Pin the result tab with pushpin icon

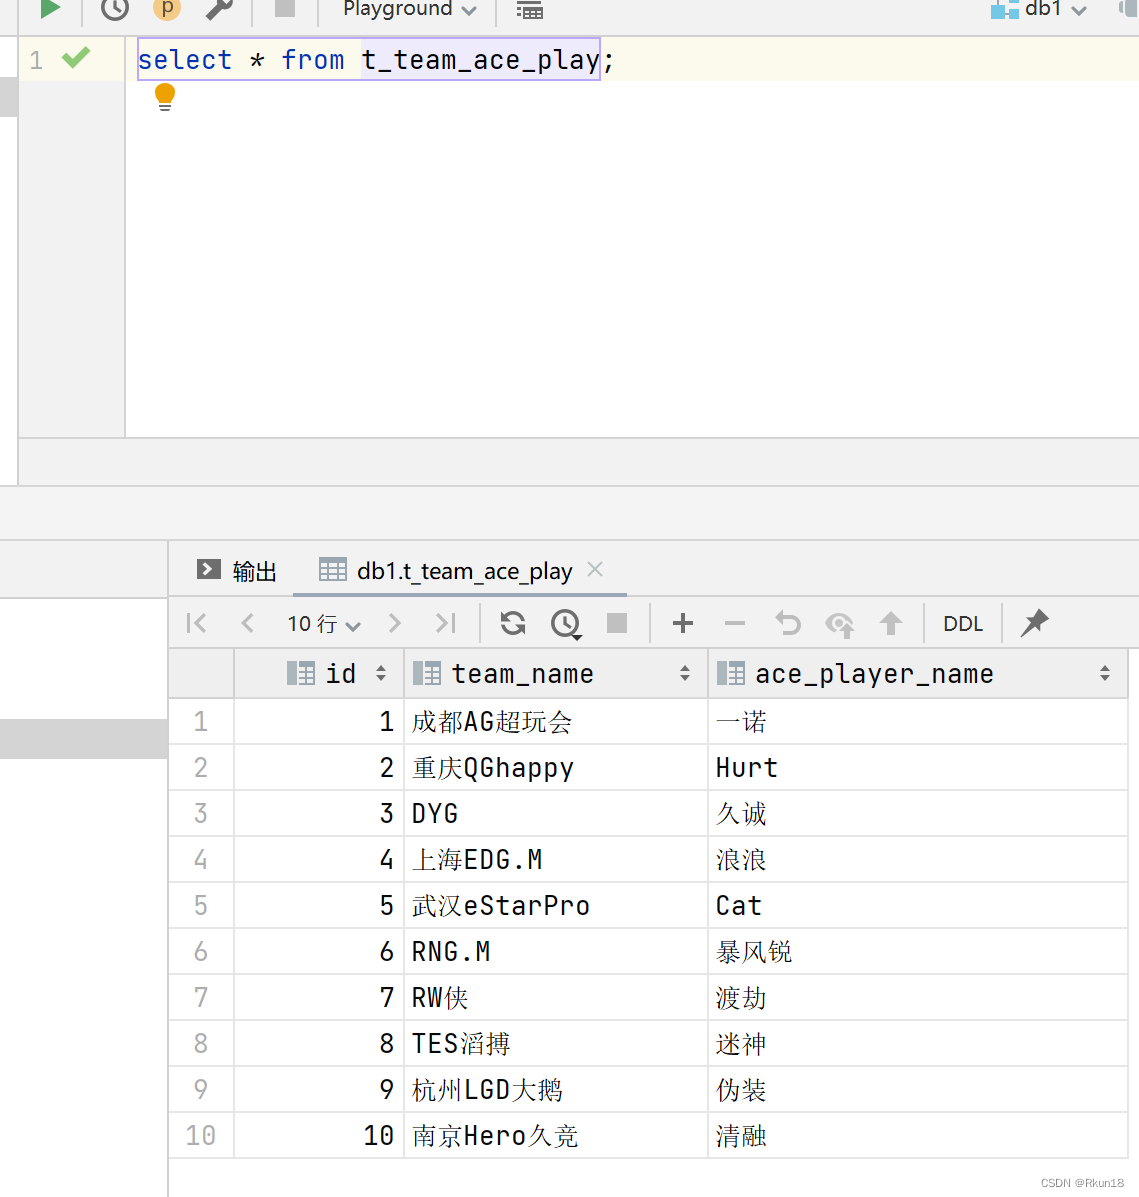click(1034, 622)
